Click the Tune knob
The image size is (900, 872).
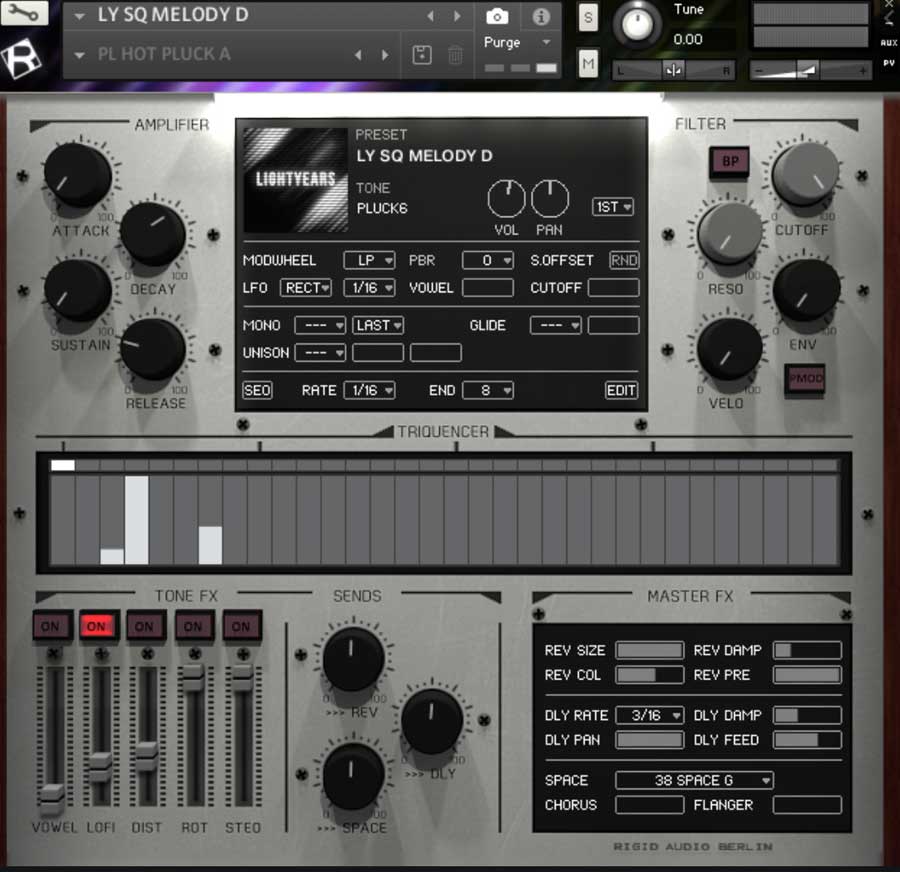pos(637,24)
